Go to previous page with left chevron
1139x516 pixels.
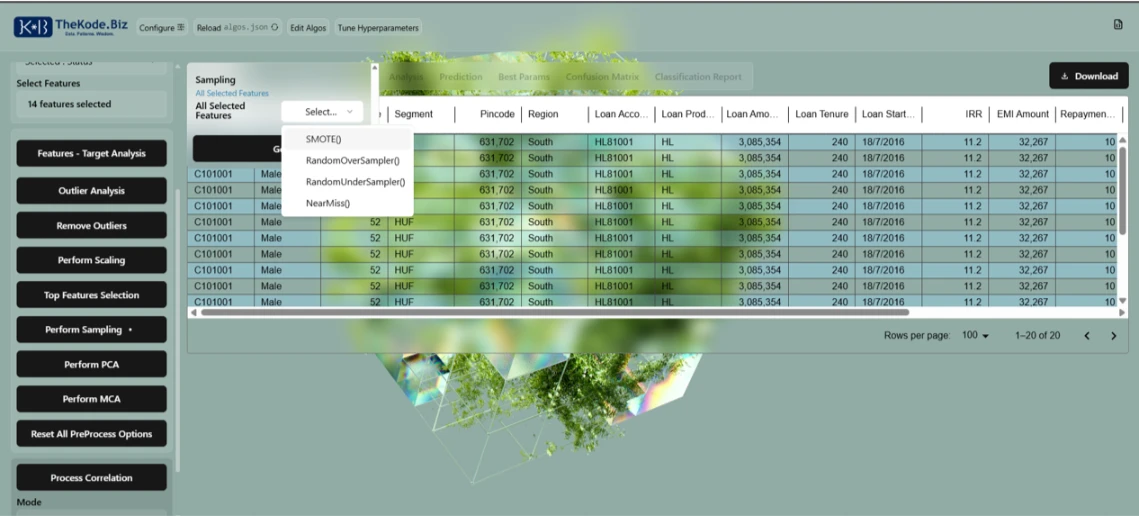click(1087, 336)
